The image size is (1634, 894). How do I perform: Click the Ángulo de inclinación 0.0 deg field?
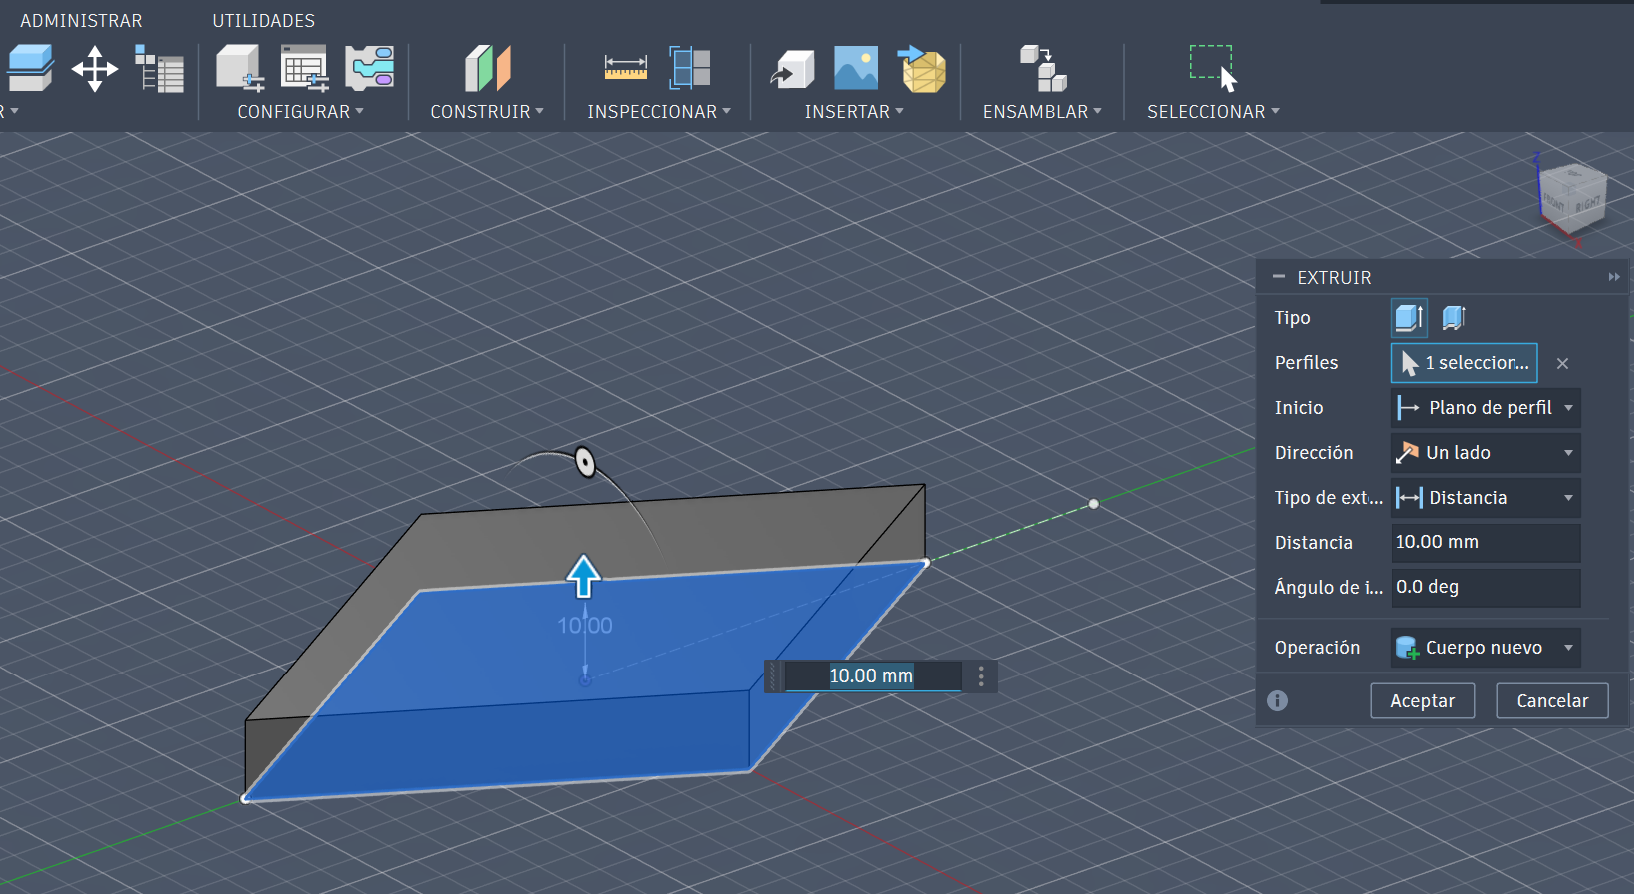point(1485,588)
